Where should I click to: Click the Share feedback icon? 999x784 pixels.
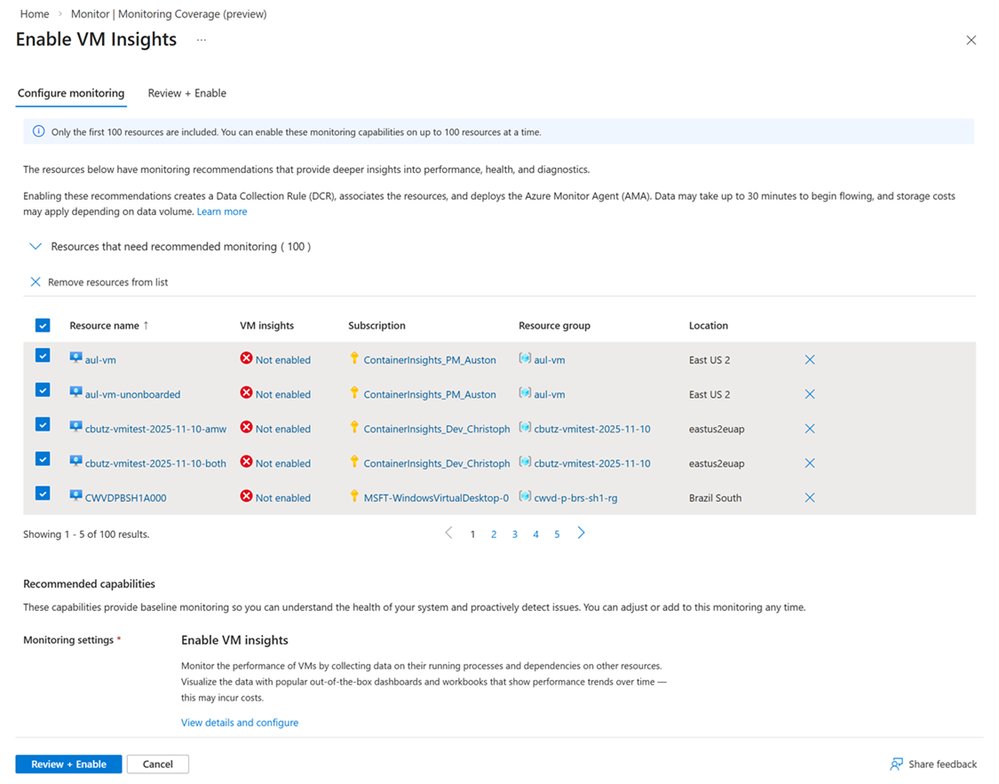coord(896,764)
